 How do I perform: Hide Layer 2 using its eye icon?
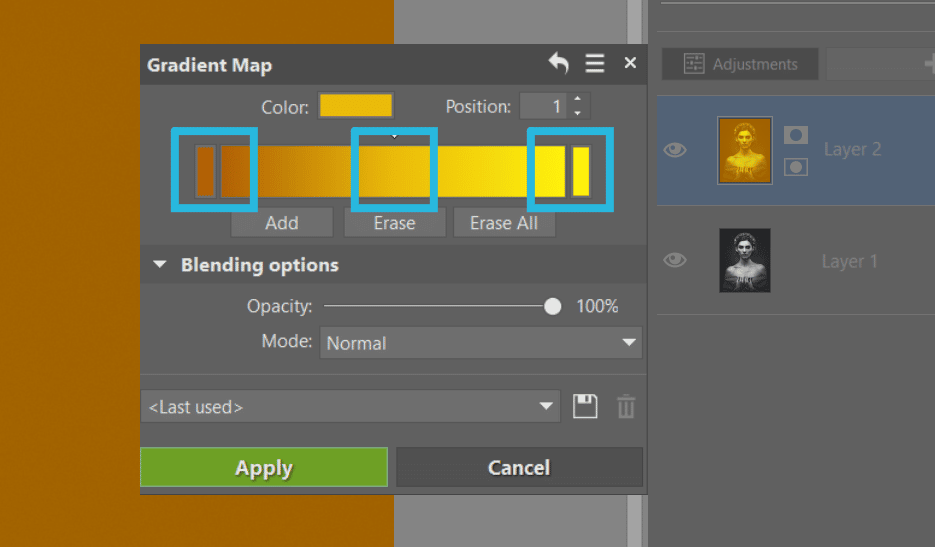click(x=676, y=150)
